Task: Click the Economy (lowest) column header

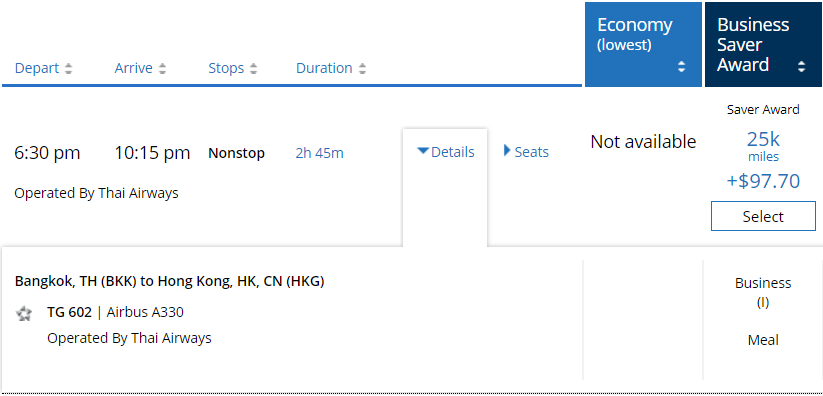Action: (x=643, y=44)
